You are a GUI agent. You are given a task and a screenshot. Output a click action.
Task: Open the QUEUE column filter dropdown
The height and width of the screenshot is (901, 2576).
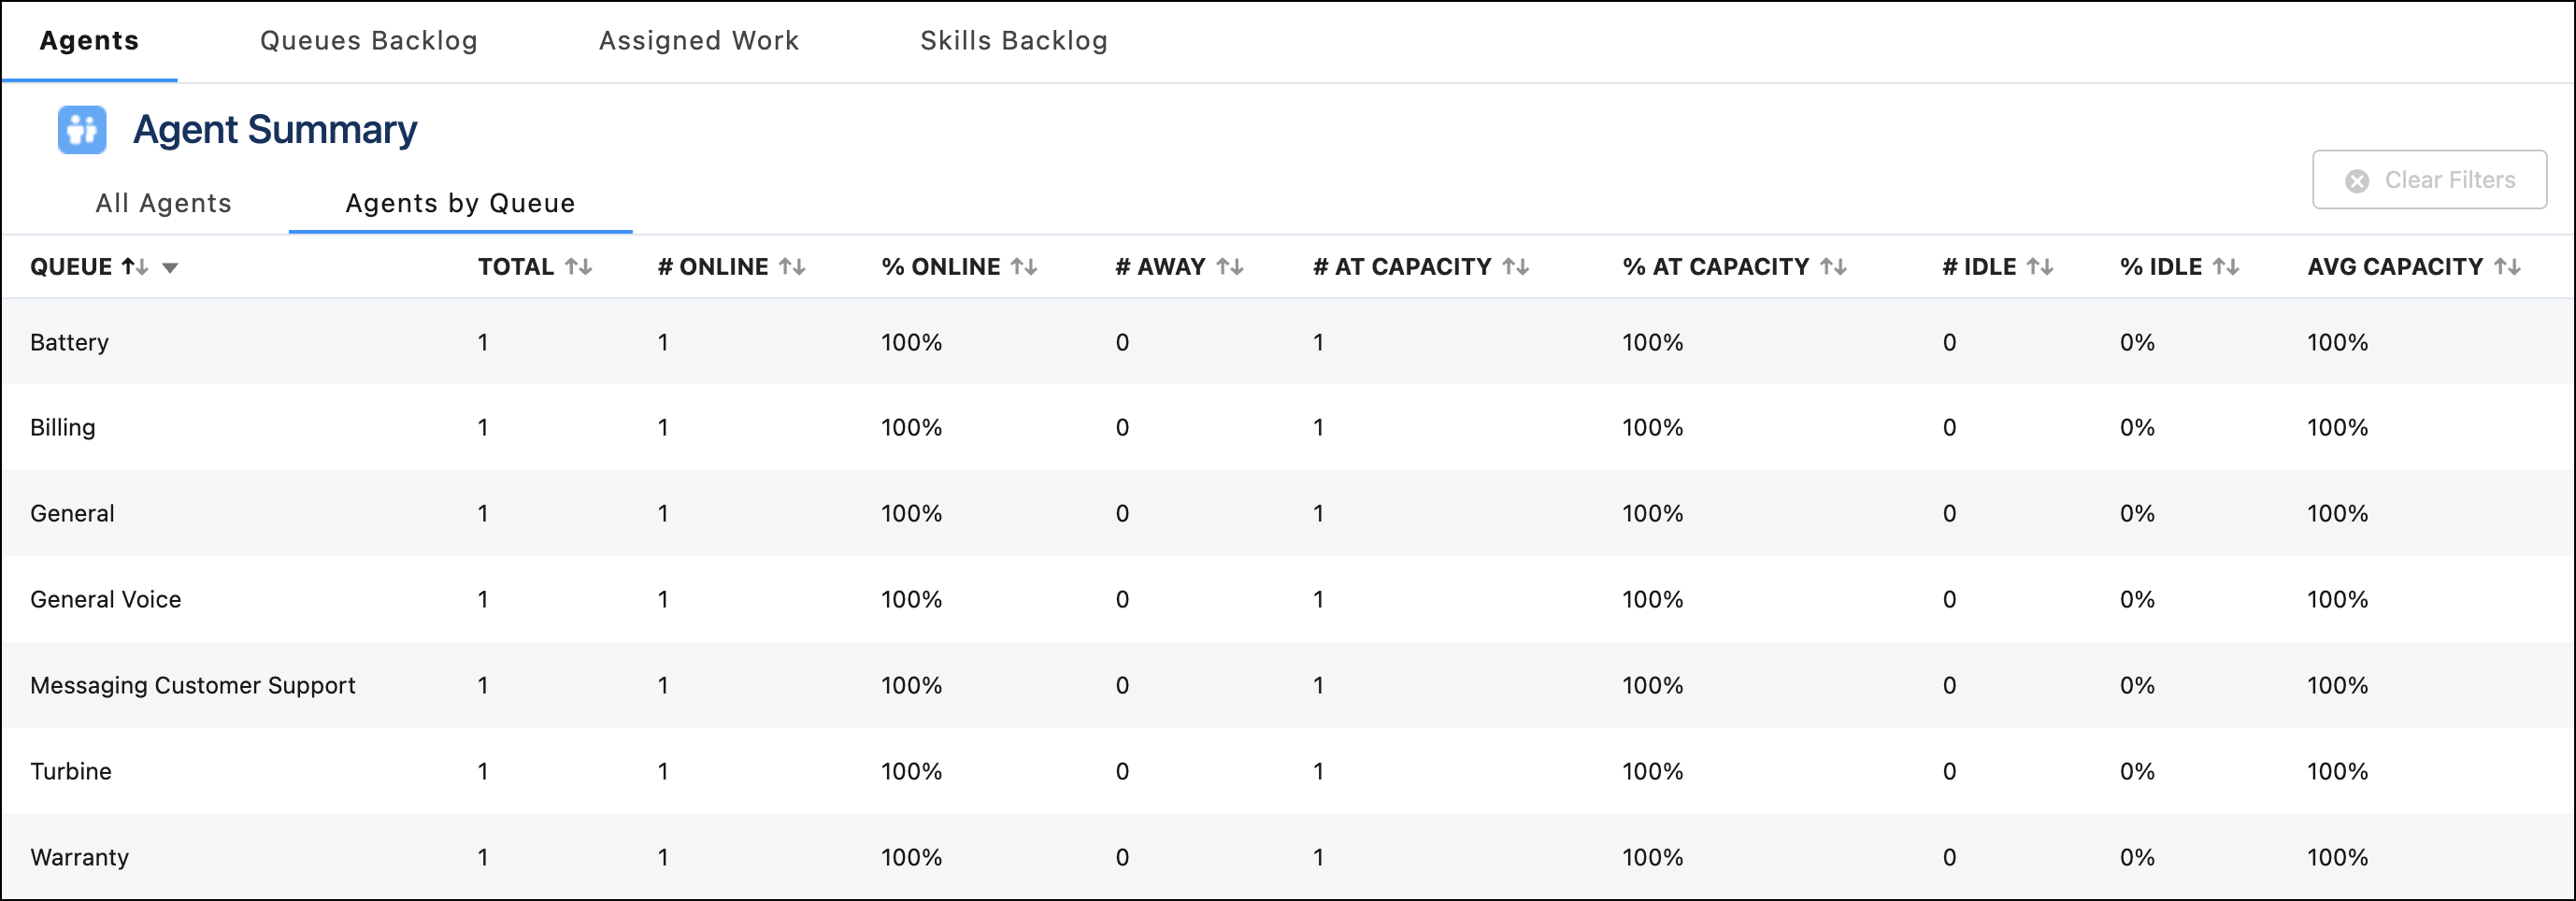click(x=171, y=268)
